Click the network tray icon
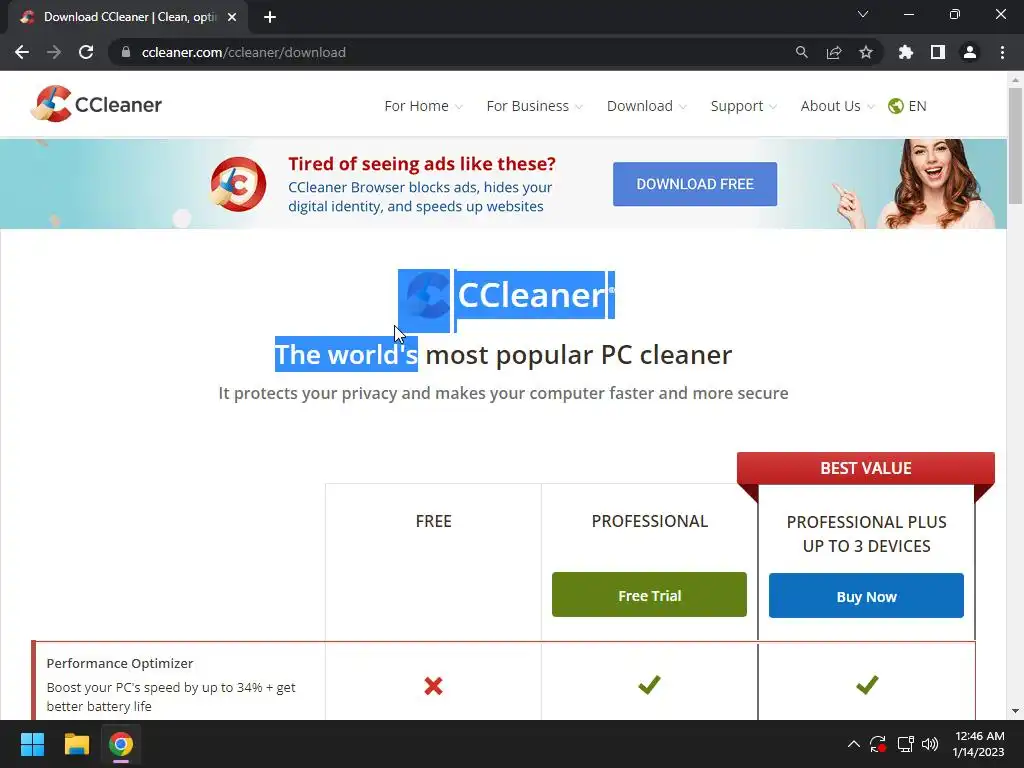 (x=905, y=744)
